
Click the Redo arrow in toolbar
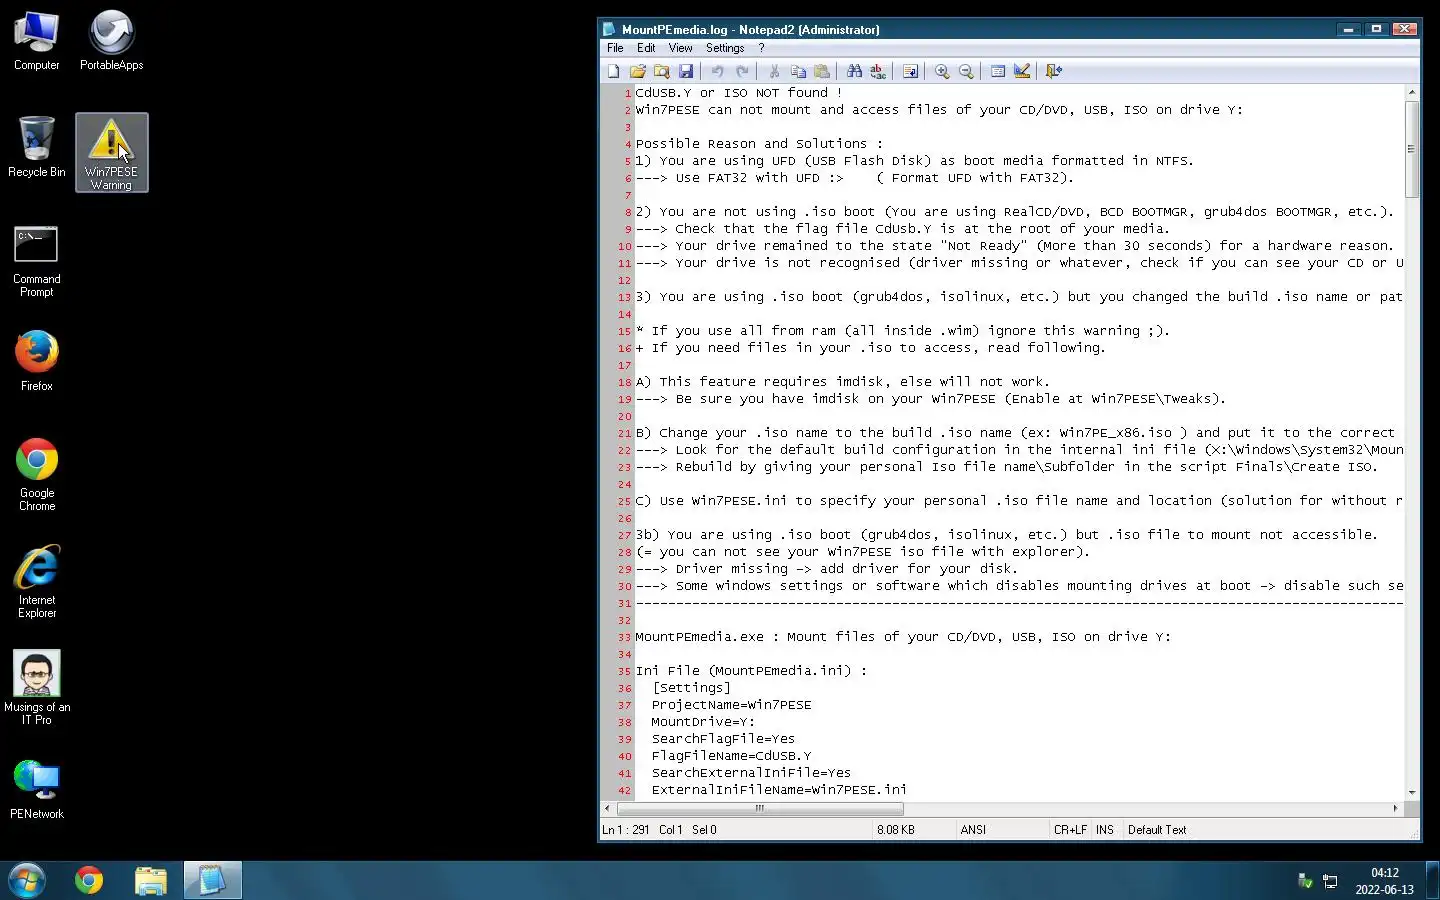point(742,71)
